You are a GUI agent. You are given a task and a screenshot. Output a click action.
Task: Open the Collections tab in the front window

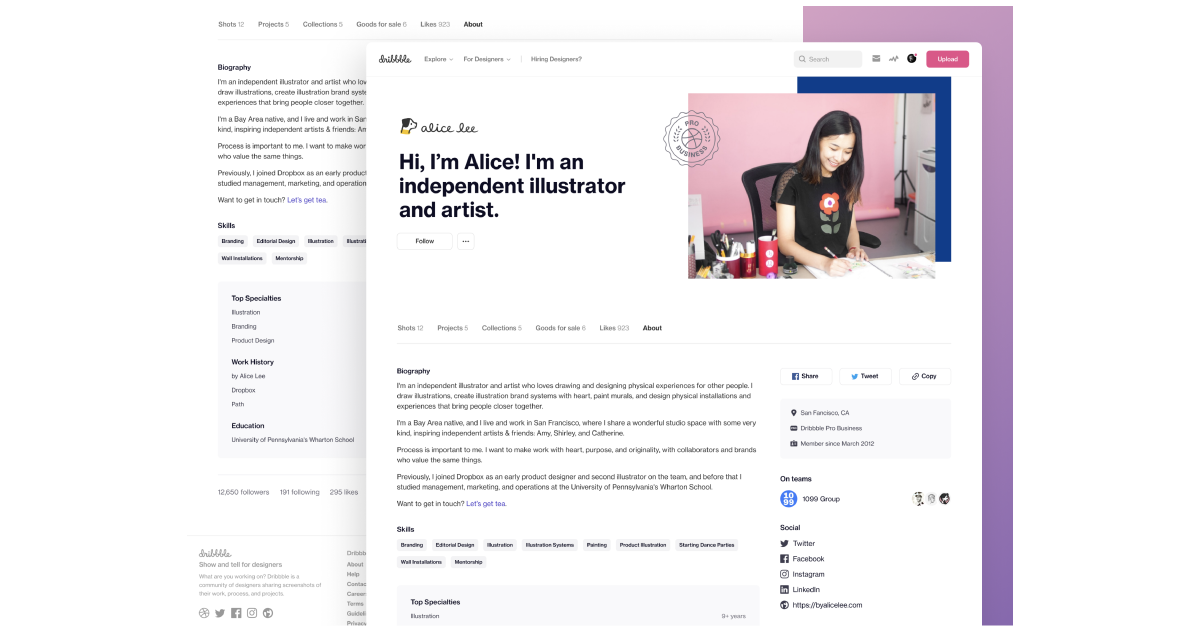tap(502, 328)
